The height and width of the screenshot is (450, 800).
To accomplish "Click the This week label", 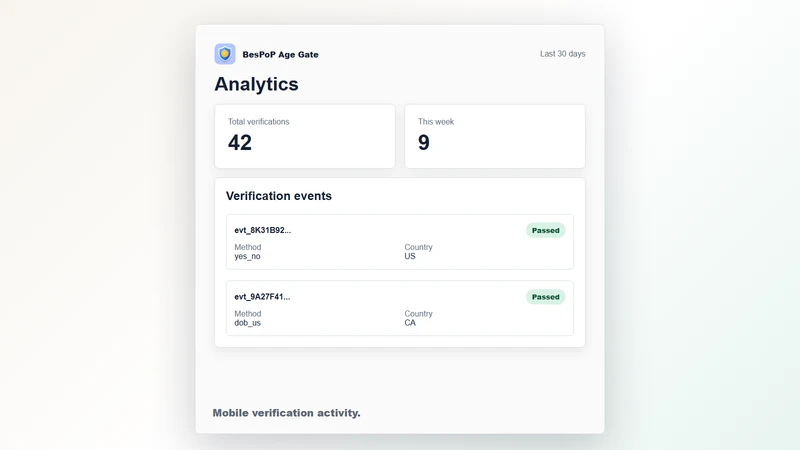I will 436,122.
